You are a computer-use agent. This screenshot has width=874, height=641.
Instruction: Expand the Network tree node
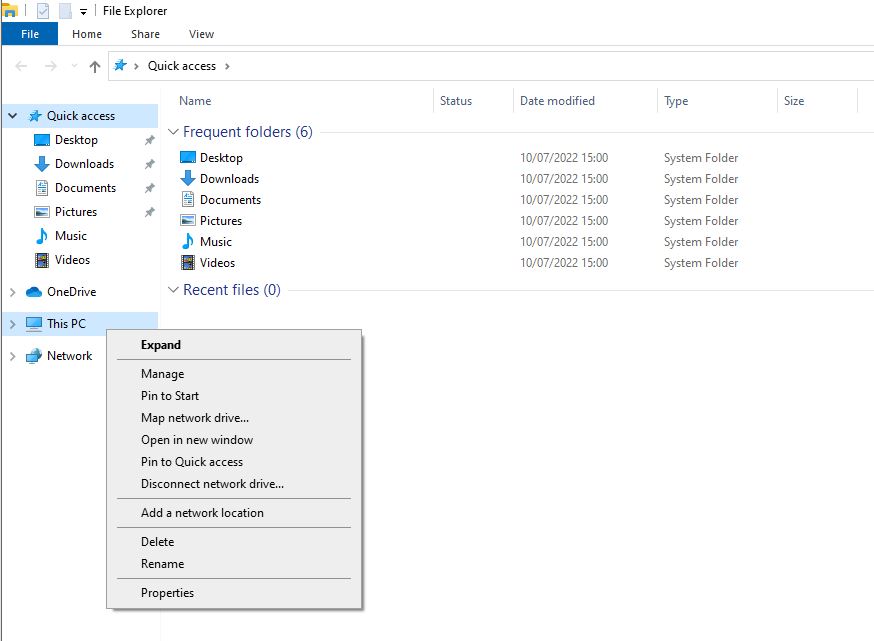(13, 356)
